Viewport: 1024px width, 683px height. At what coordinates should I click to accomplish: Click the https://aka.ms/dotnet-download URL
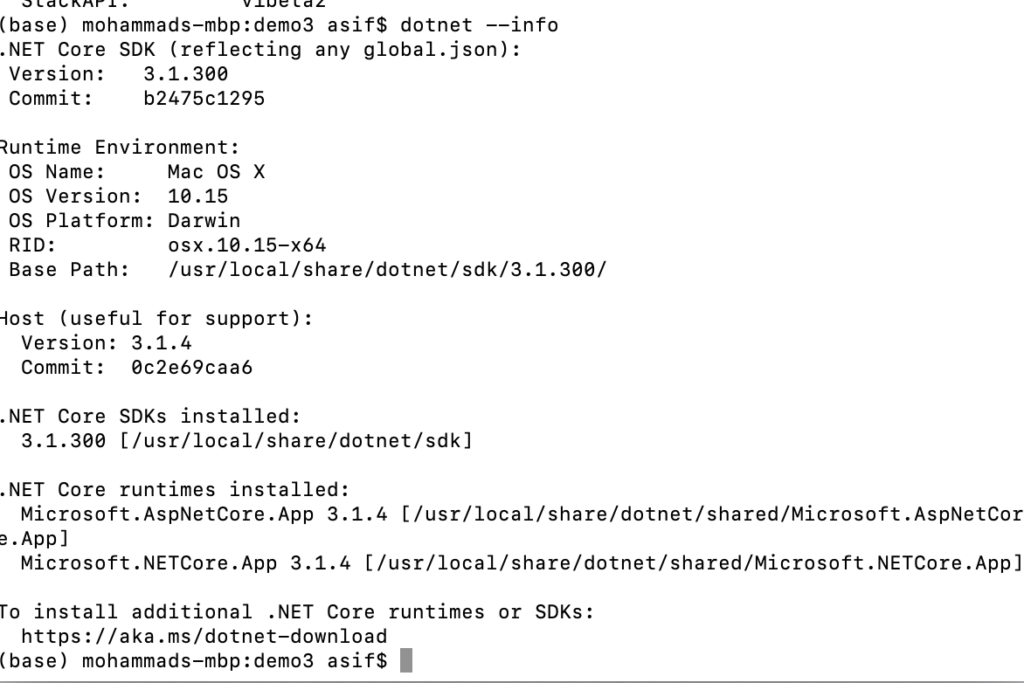(204, 636)
